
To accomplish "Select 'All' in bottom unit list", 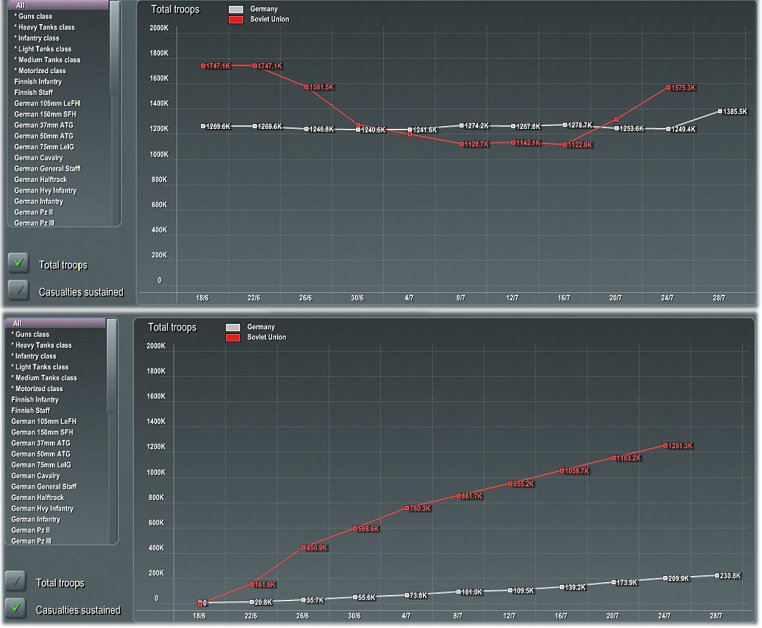I will (x=54, y=323).
